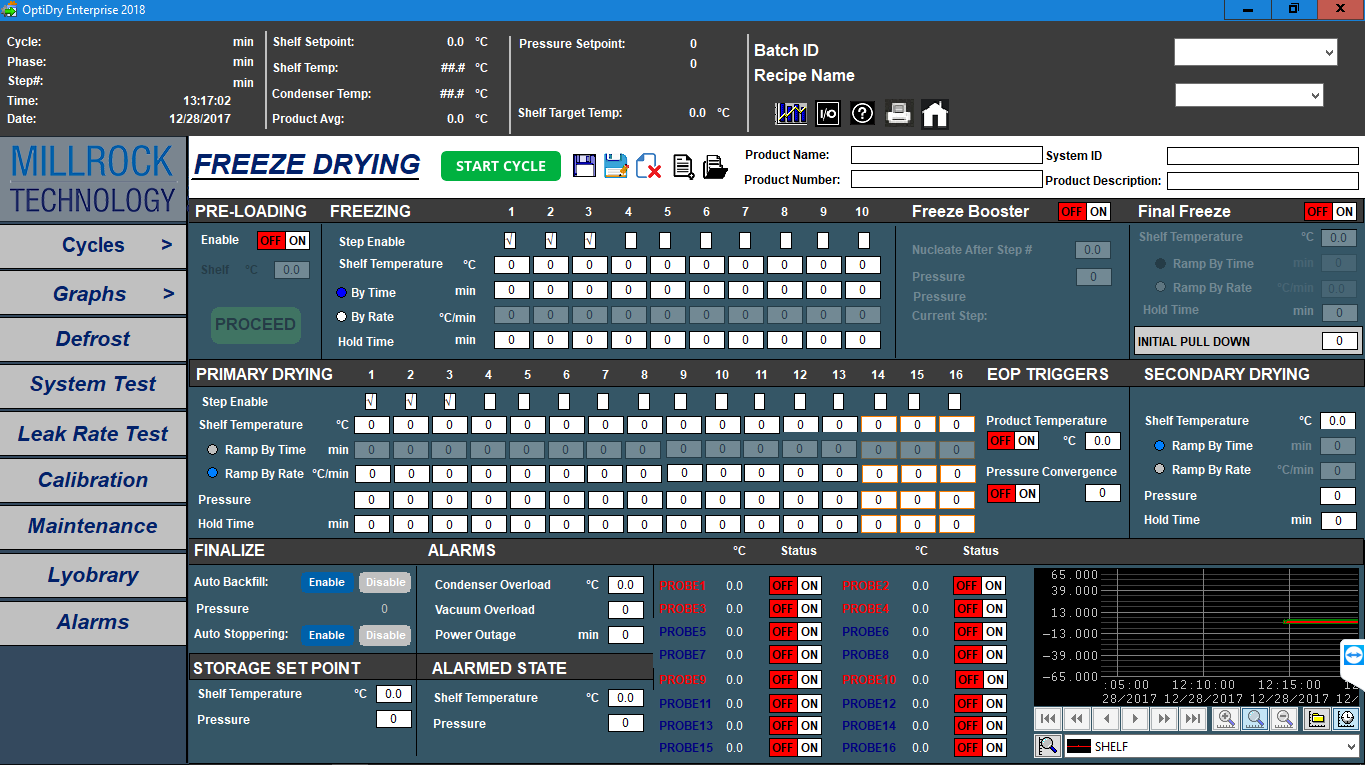The image size is (1365, 765).
Task: Click the middle time-axis magnifier icon
Action: pos(1254,718)
